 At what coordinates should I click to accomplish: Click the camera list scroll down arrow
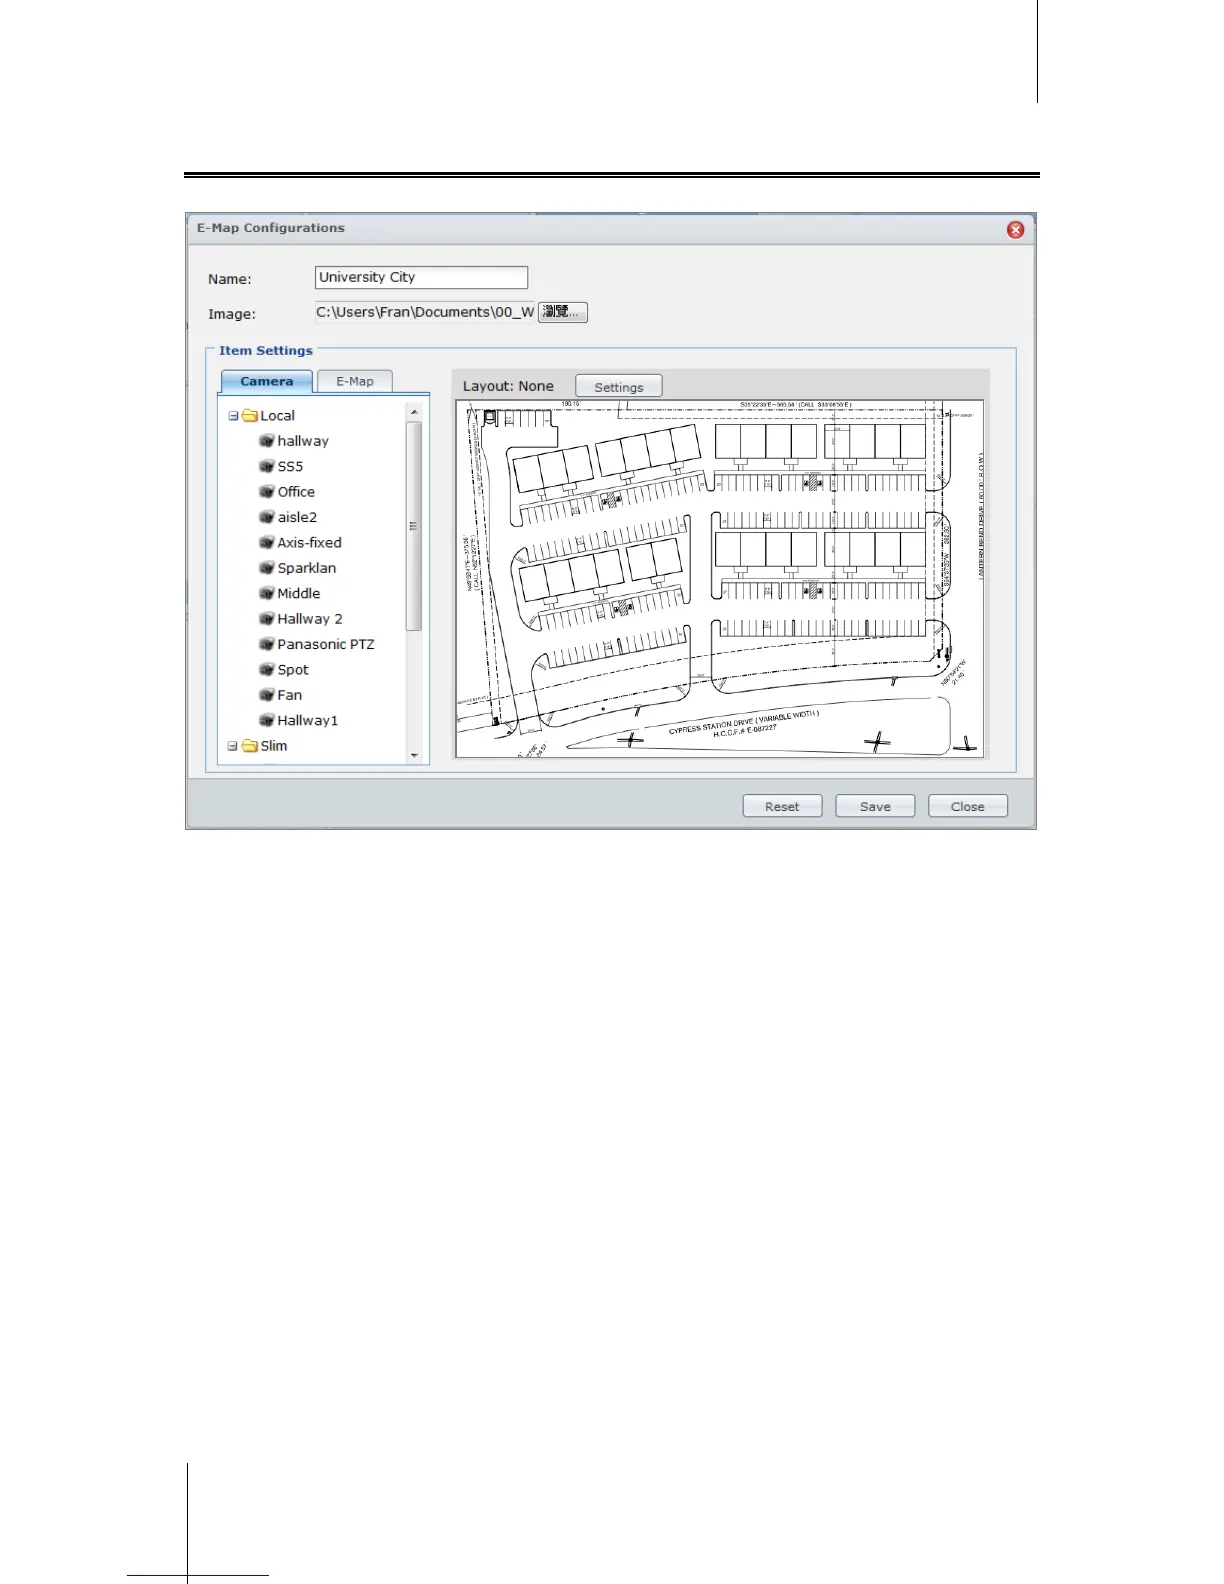coord(414,756)
